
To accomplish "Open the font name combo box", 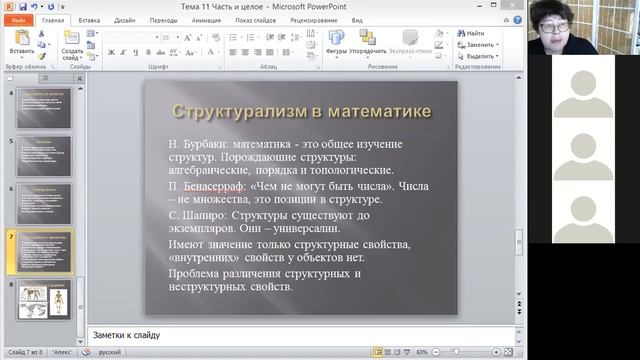I will [132, 38].
